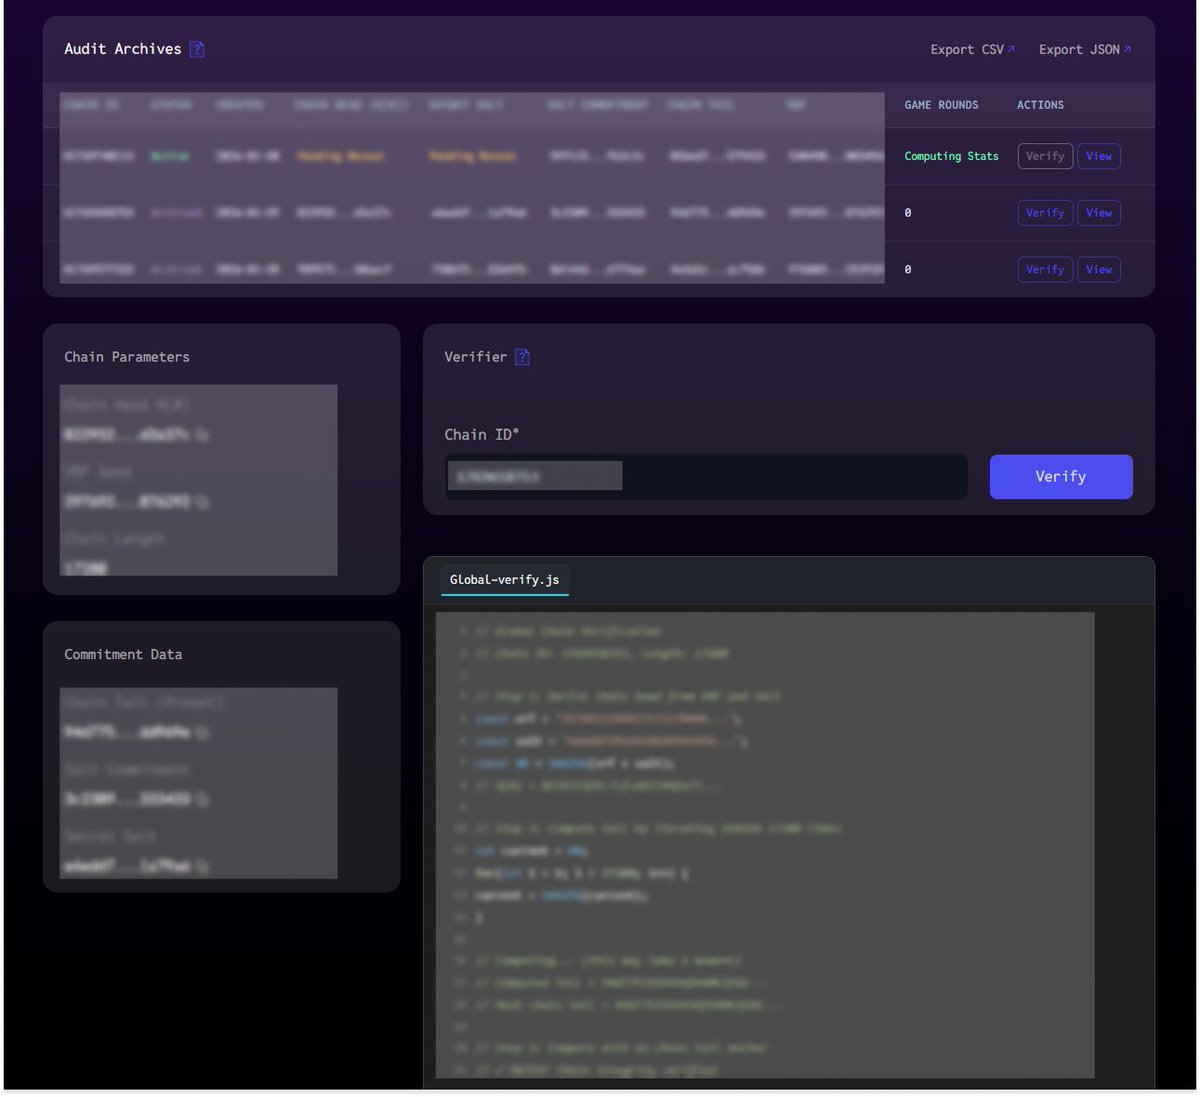The width and height of the screenshot is (1200, 1097).
Task: View the Computing Stats chain row
Action: click(1098, 156)
